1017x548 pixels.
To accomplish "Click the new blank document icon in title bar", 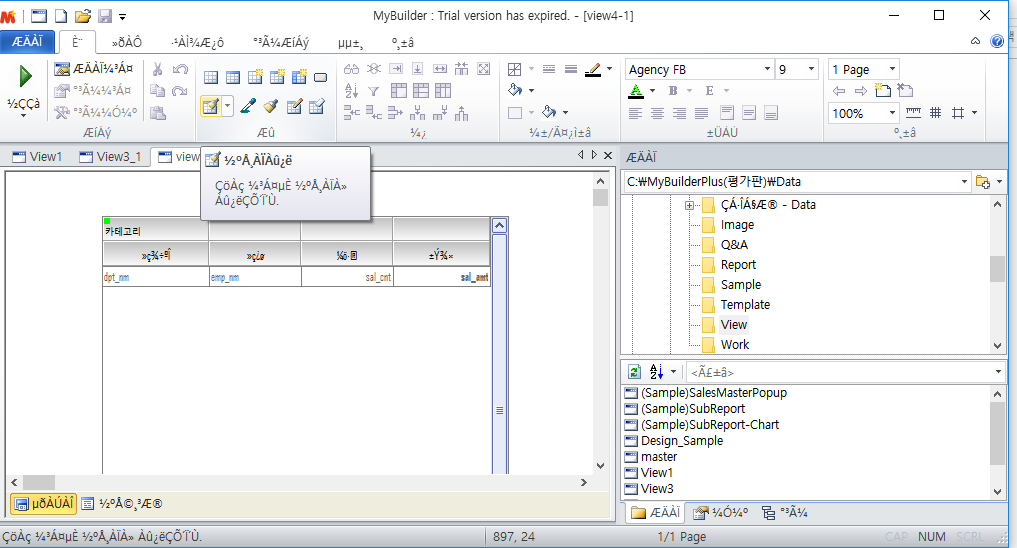I will pyautogui.click(x=60, y=16).
